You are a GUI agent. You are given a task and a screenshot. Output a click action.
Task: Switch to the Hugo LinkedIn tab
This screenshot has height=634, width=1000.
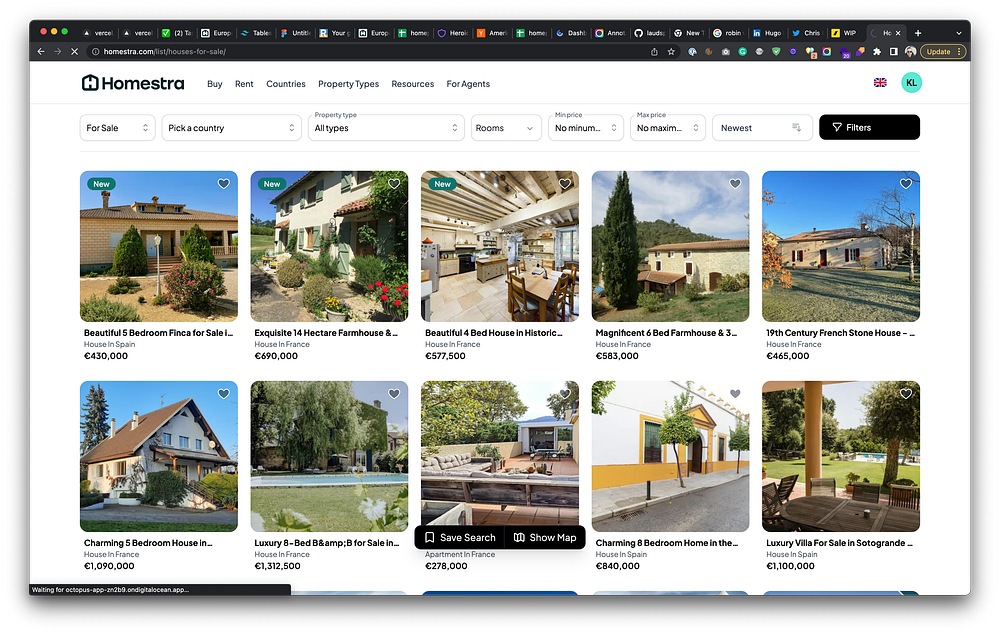767,33
